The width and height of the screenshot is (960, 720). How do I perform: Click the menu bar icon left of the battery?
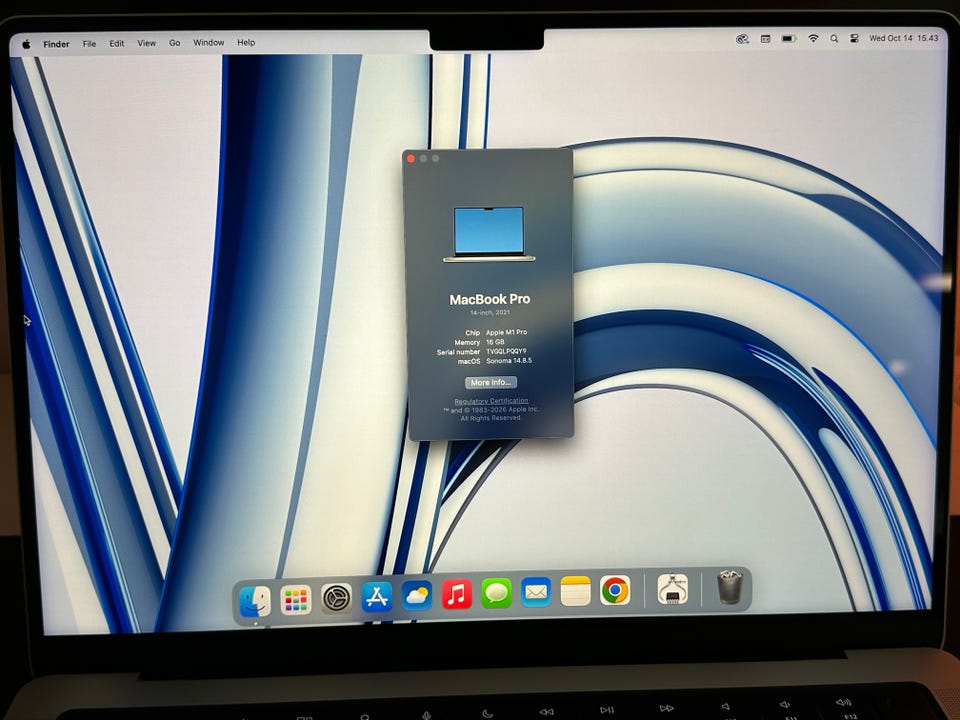pos(765,39)
